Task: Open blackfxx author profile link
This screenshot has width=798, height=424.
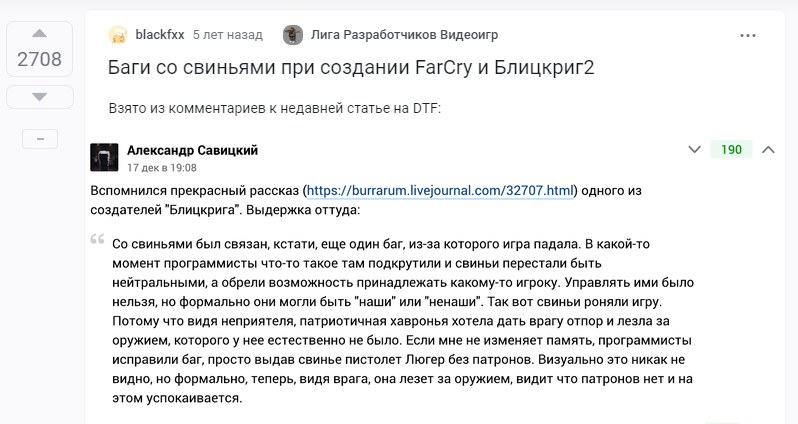Action: coord(160,35)
